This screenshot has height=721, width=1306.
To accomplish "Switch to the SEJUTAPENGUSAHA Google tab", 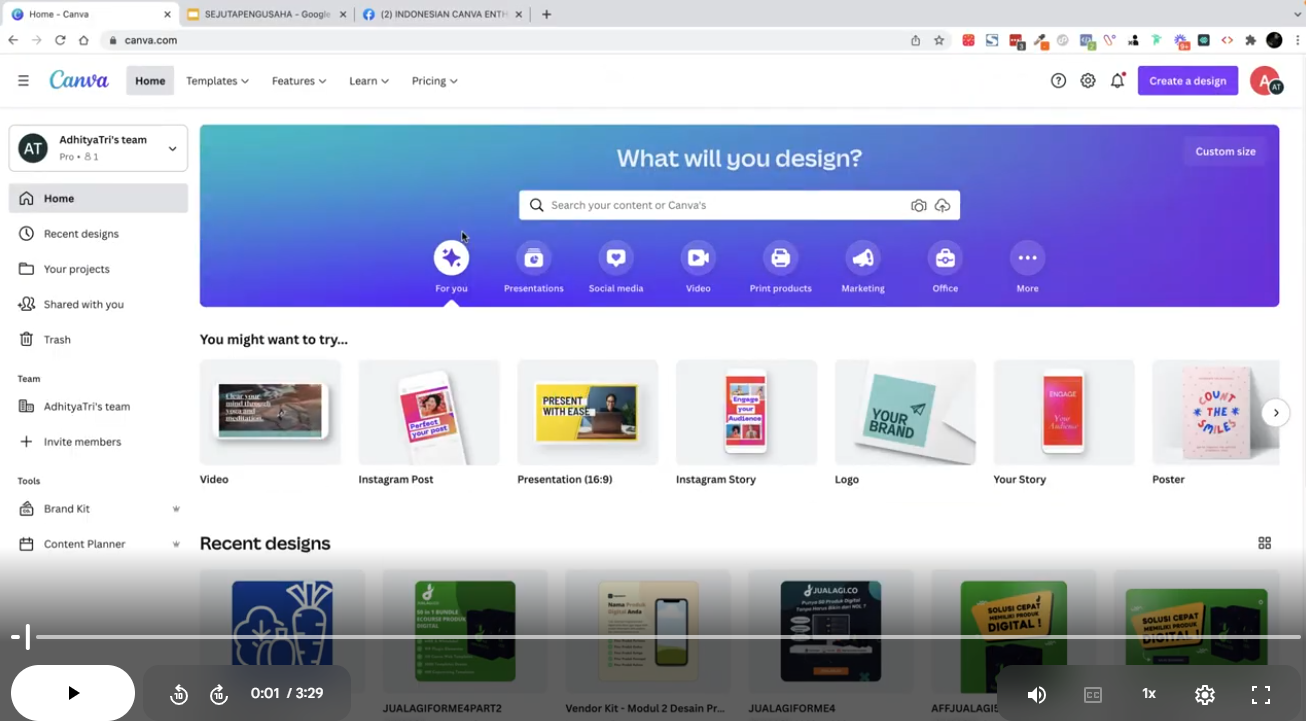I will 267,14.
